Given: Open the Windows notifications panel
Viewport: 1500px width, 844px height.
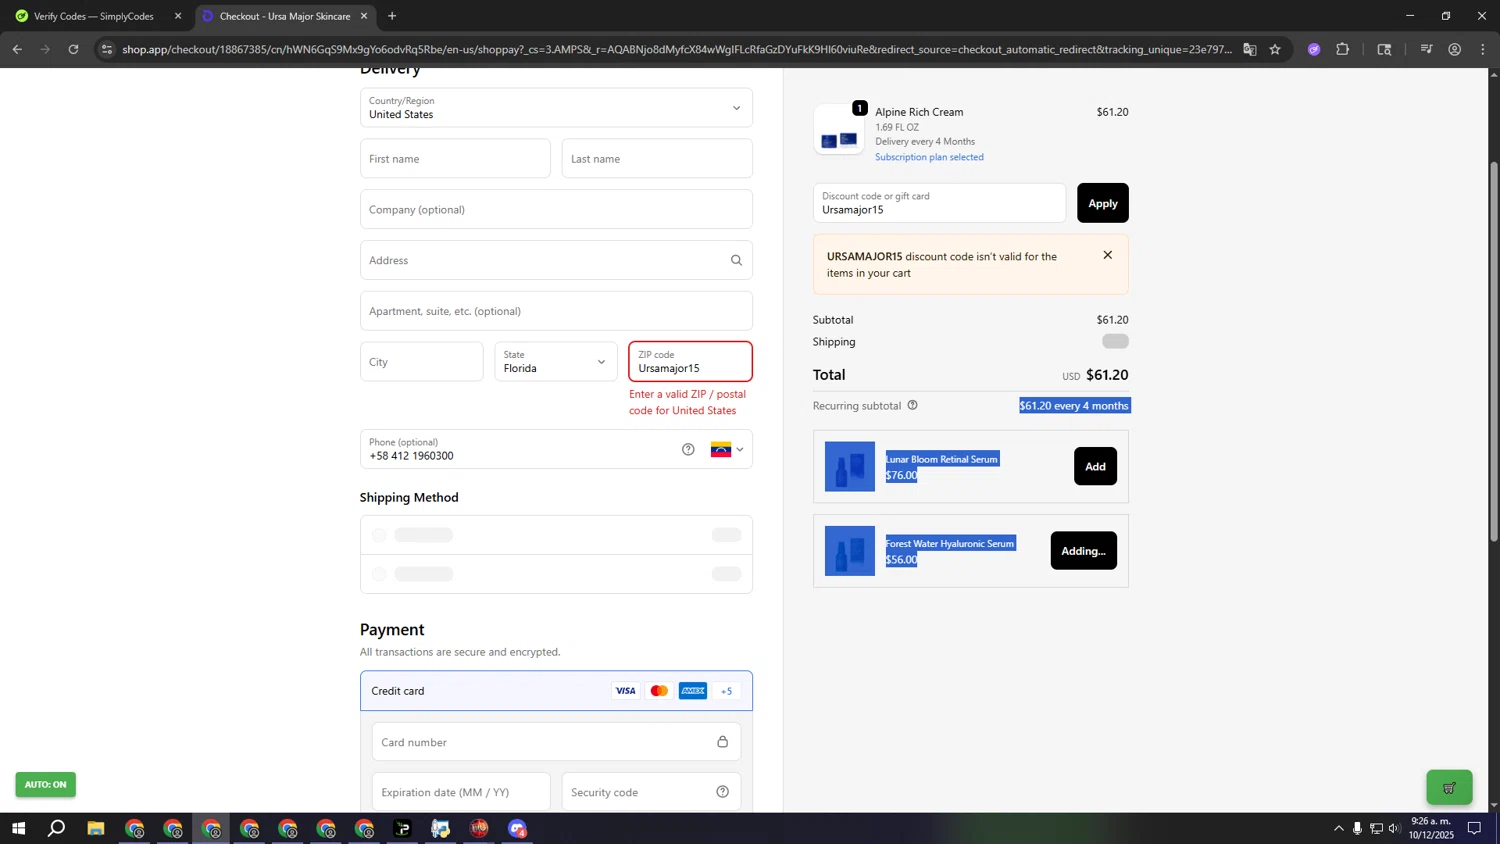Looking at the screenshot, I should 1474,828.
